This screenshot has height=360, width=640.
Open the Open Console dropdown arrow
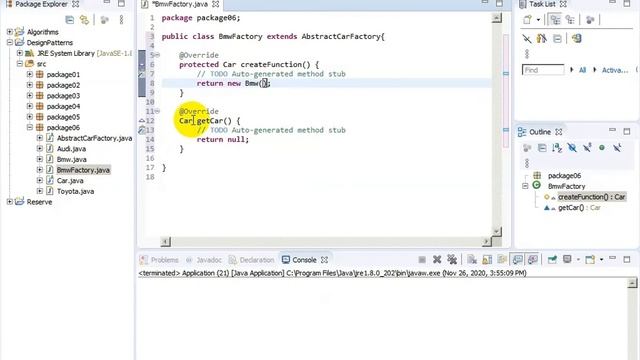coord(601,260)
